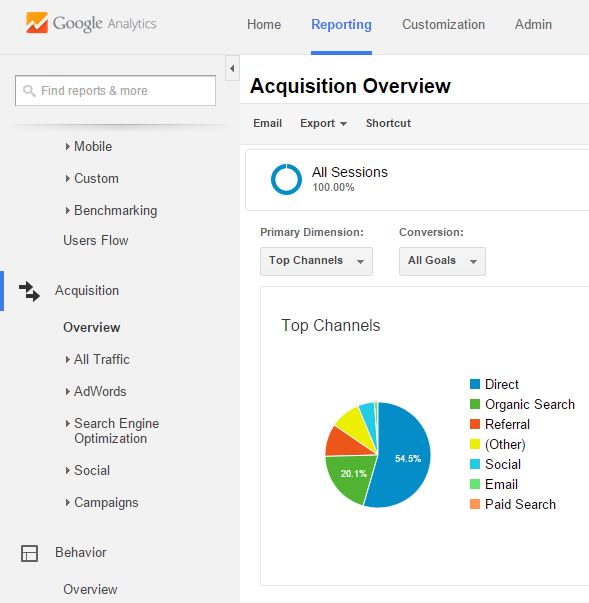Click the Email button in report toolbar
The image size is (589, 603).
[x=268, y=123]
